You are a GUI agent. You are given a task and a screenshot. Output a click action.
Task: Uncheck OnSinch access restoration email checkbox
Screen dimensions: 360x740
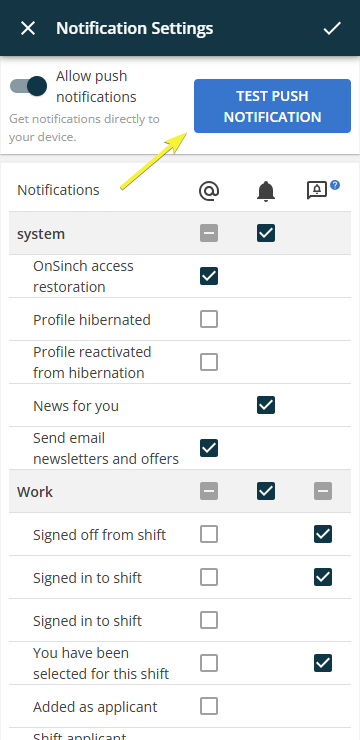pos(209,276)
